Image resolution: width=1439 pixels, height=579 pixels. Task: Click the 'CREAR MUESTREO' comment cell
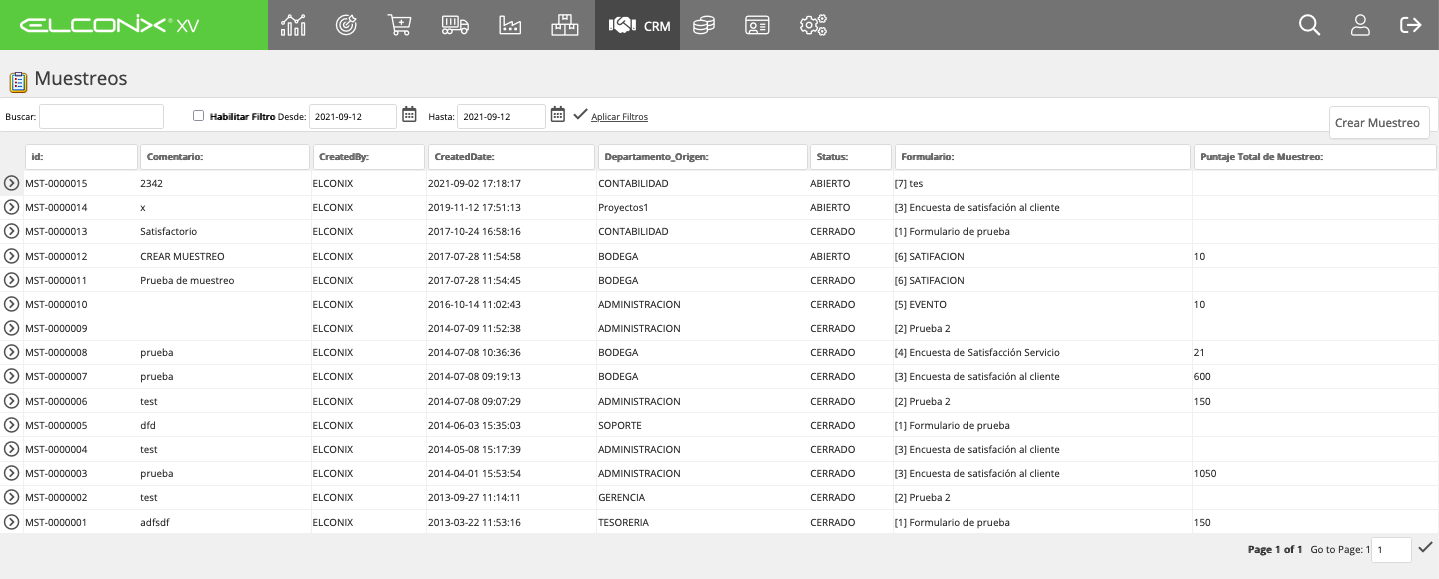click(x=183, y=256)
